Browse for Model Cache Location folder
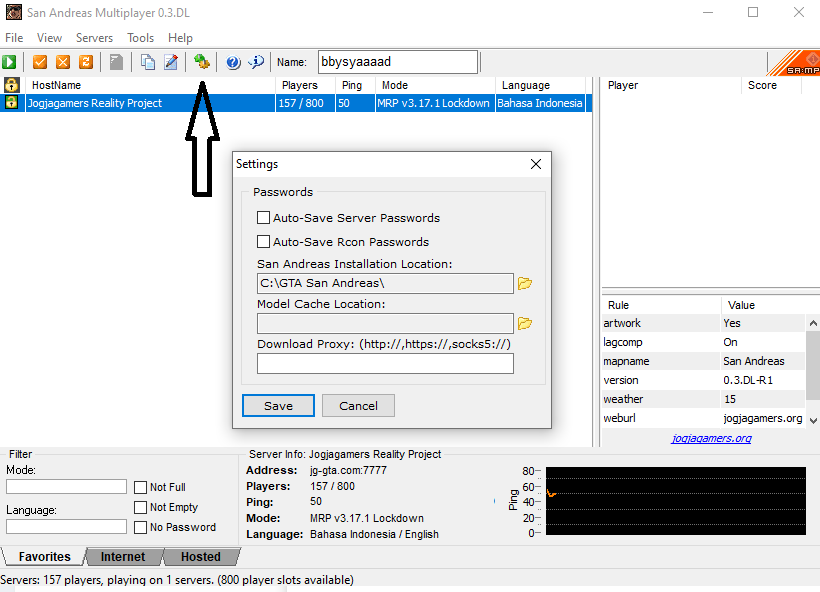820x592 pixels. click(525, 323)
